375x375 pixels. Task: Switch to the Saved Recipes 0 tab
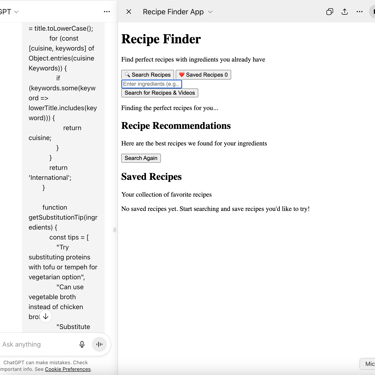(x=203, y=75)
